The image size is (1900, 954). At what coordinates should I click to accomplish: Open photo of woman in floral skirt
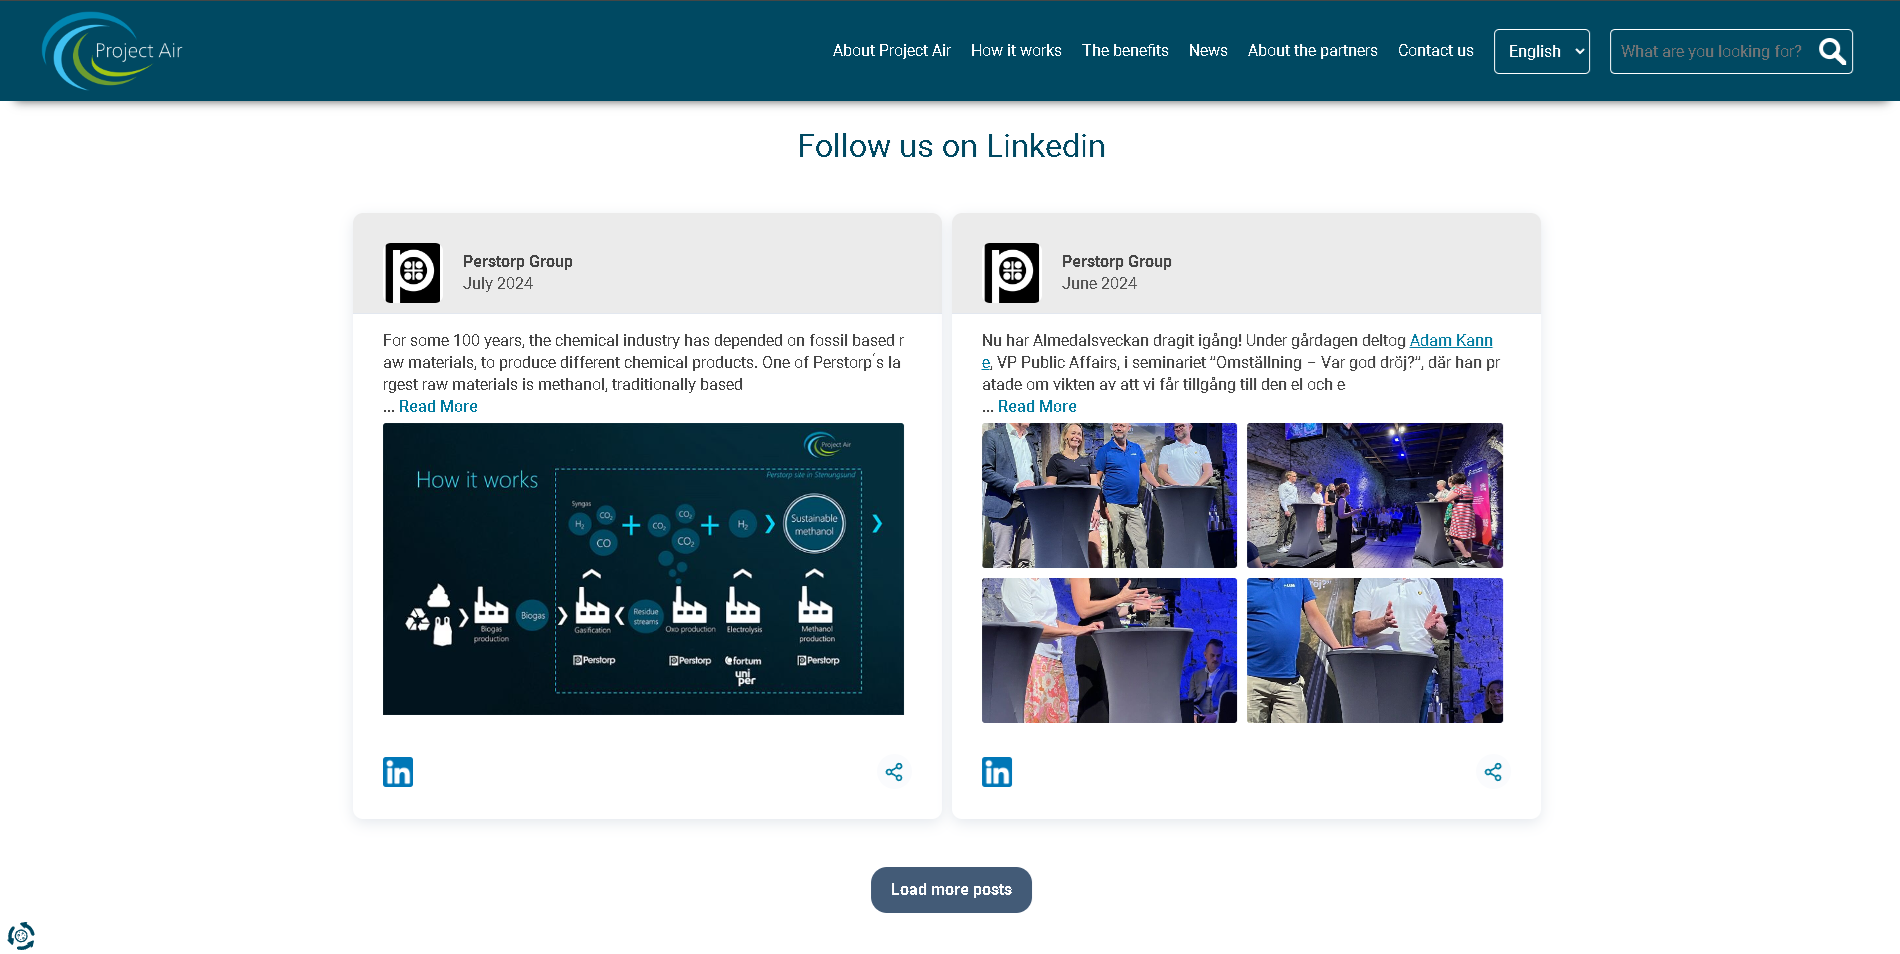click(x=1109, y=650)
